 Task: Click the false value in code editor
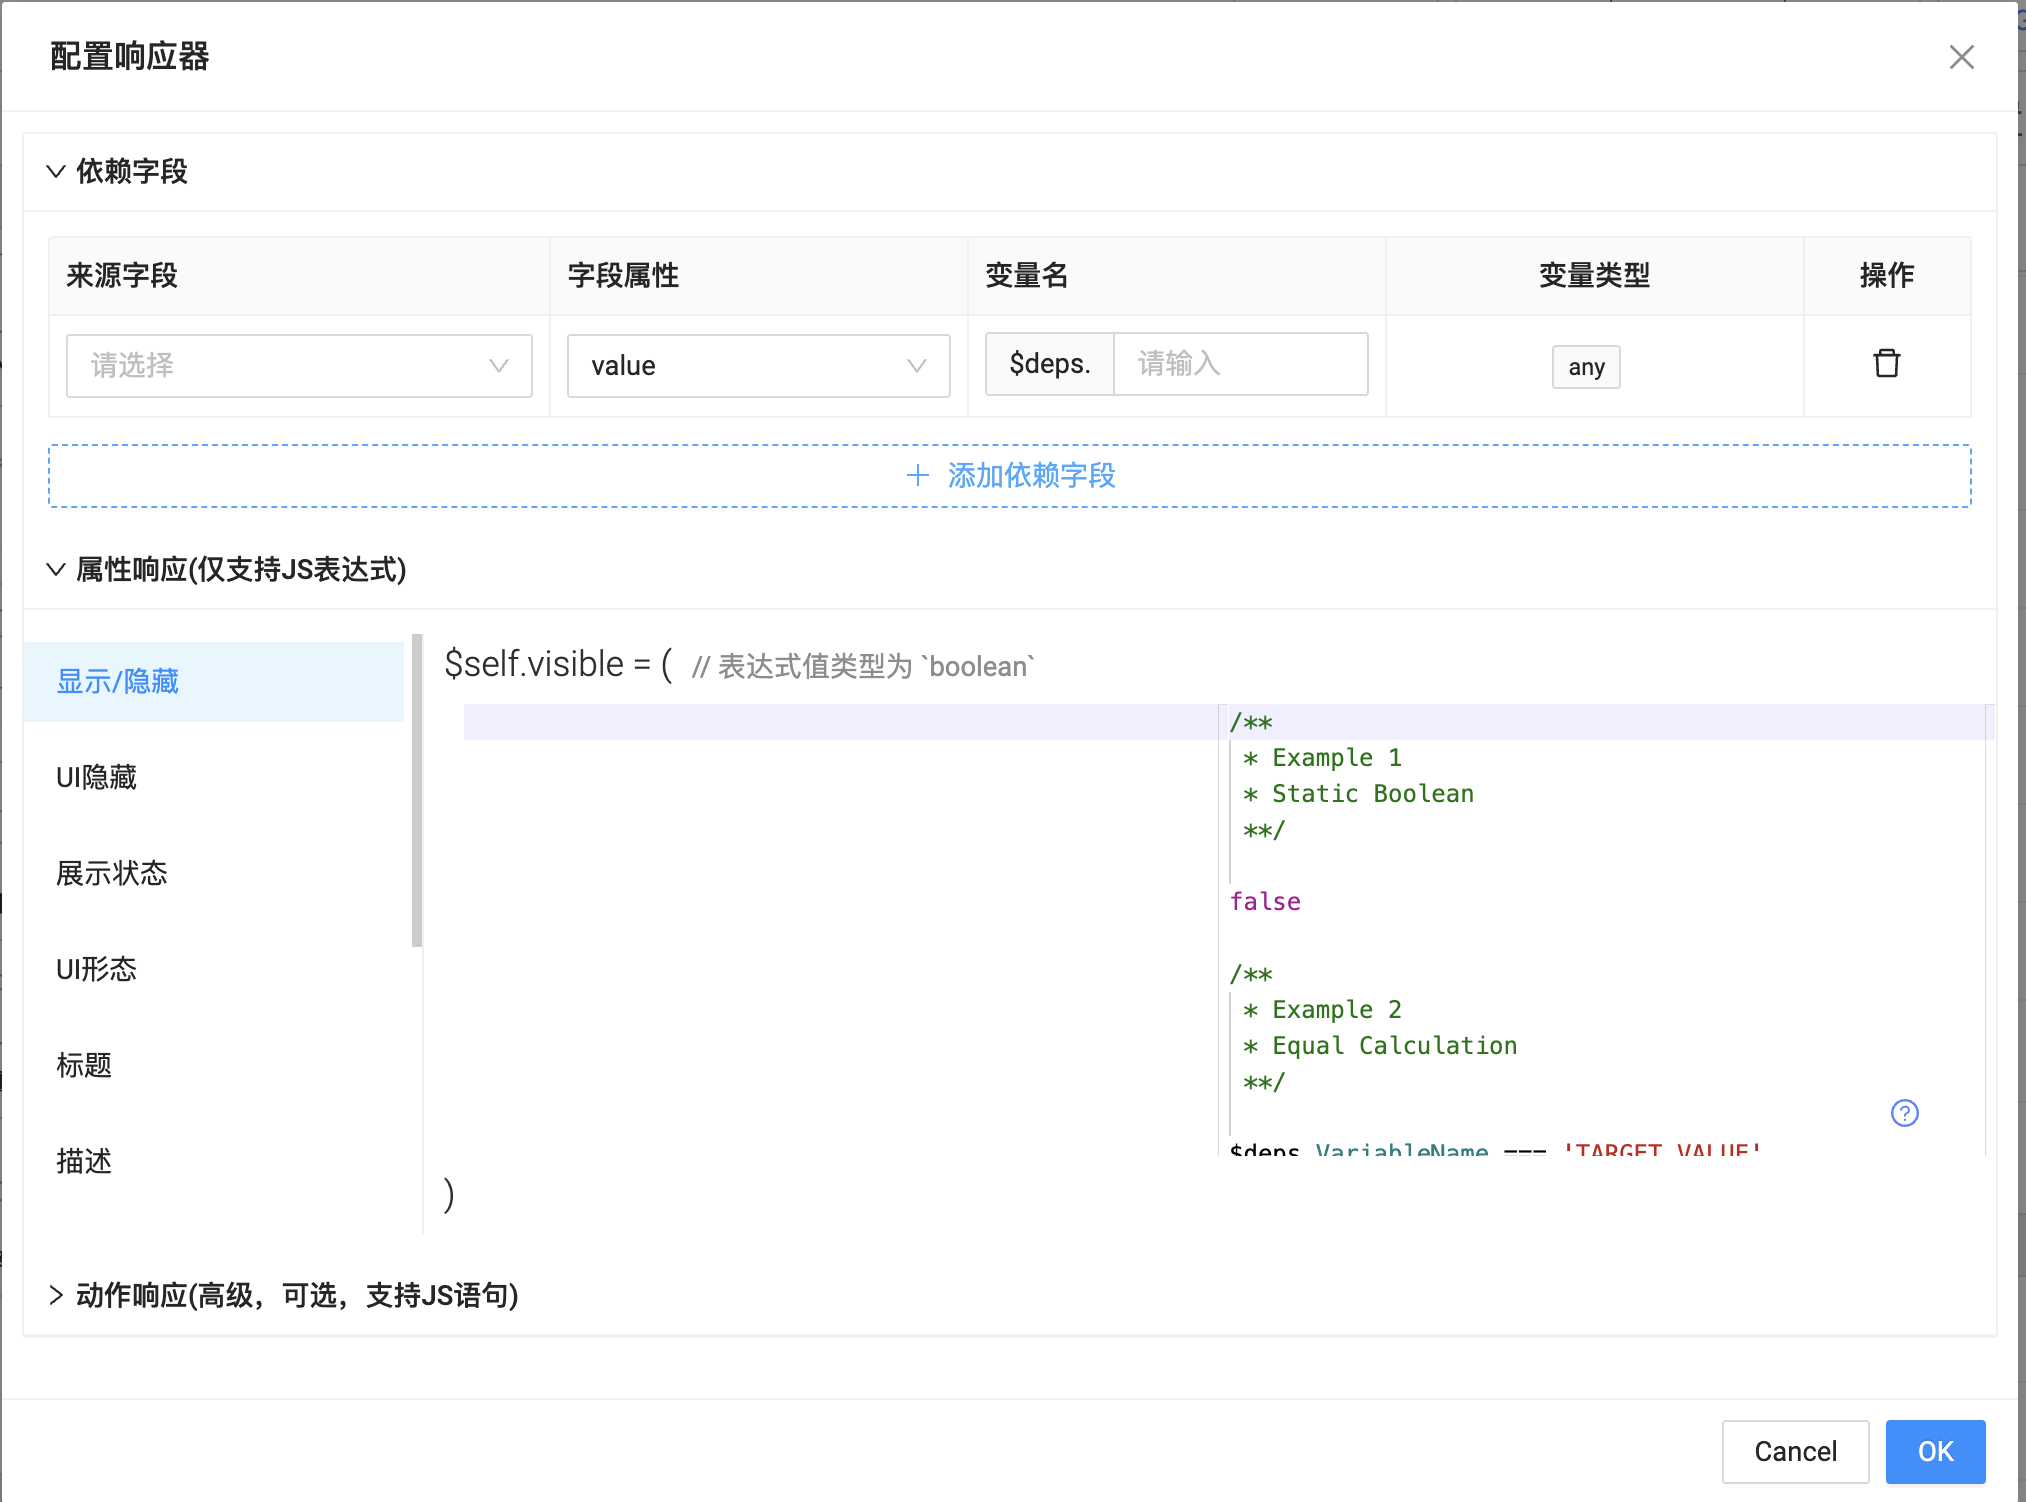pyautogui.click(x=1265, y=902)
